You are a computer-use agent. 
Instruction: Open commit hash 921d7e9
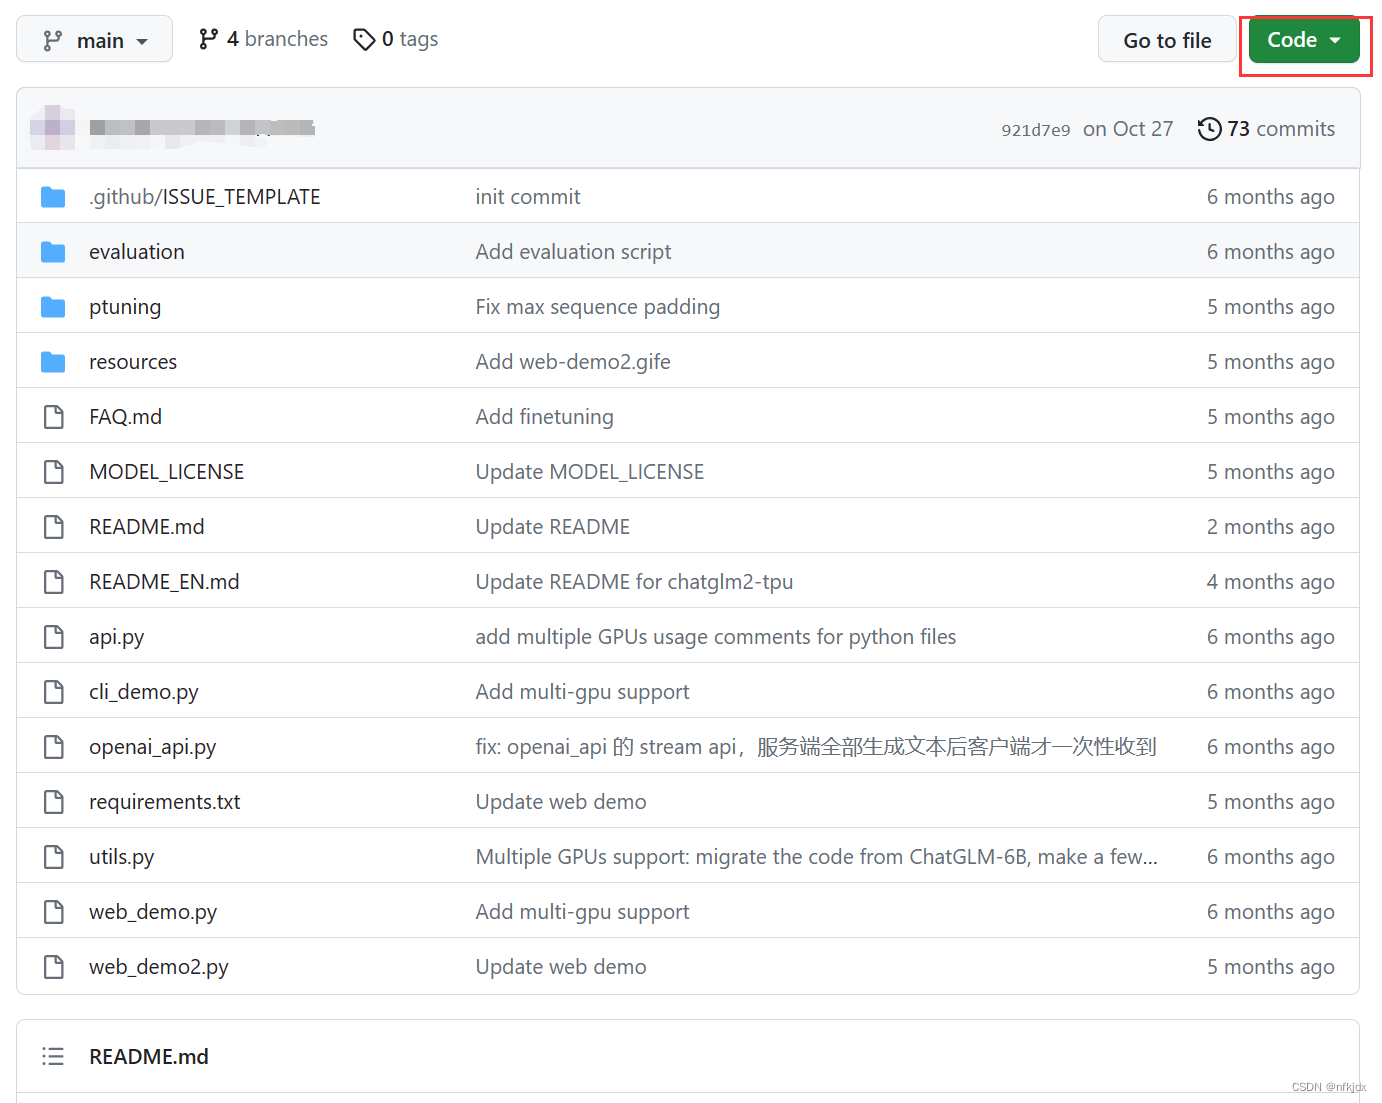(x=1036, y=130)
